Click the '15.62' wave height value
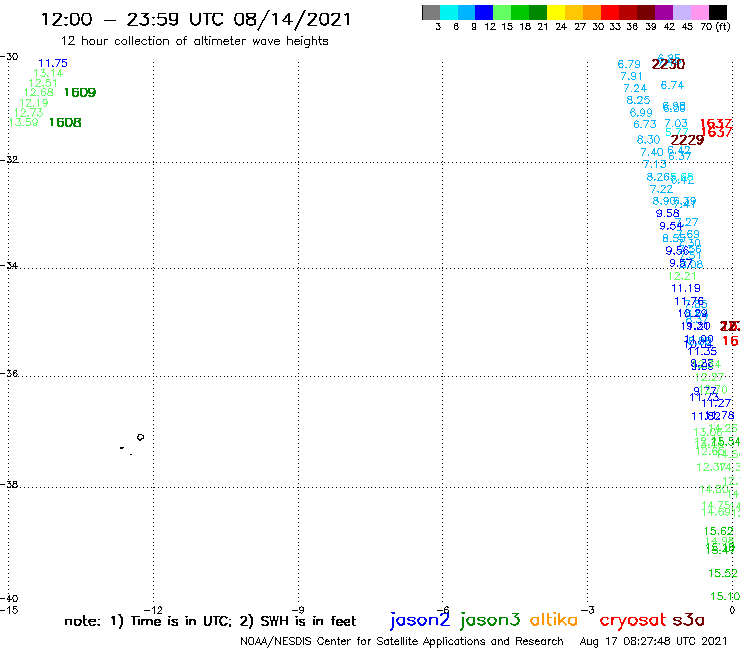Screen dimensions: 740x650 718,532
